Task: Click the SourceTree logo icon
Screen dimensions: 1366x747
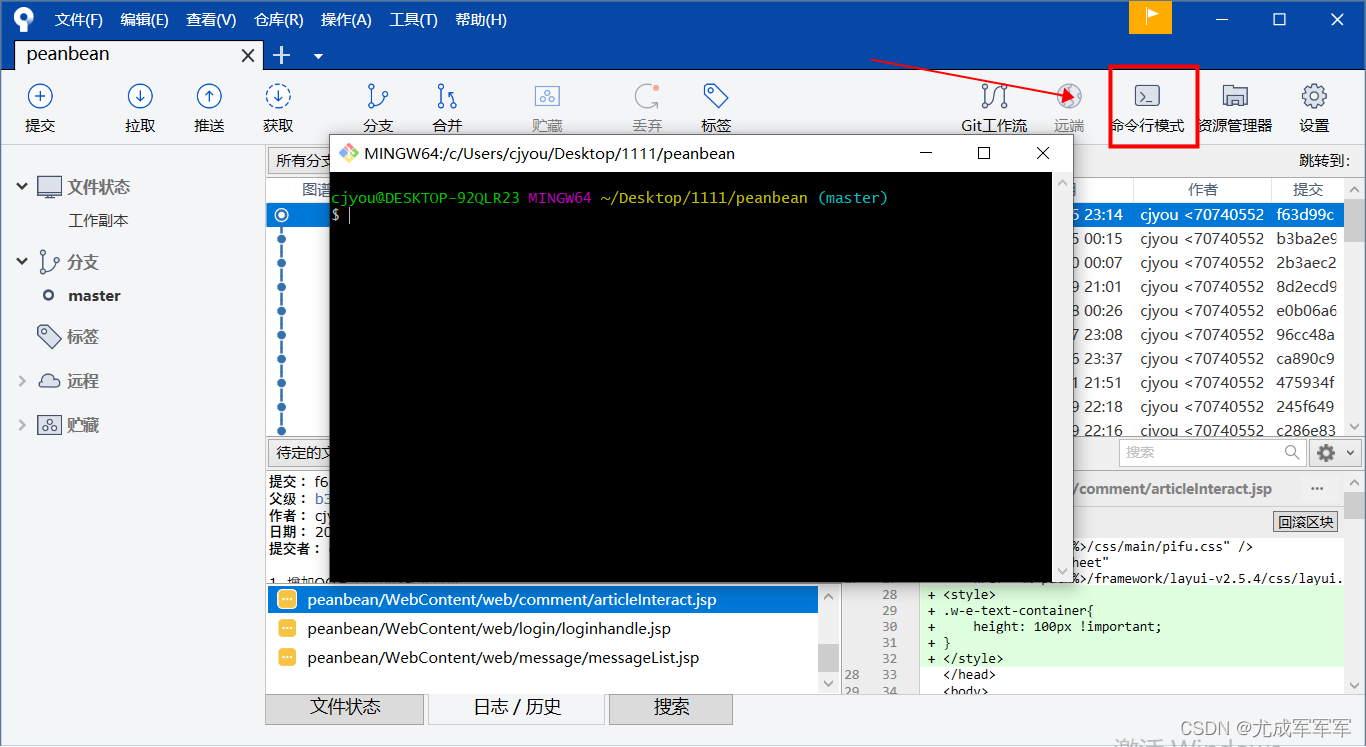Action: pyautogui.click(x=24, y=19)
